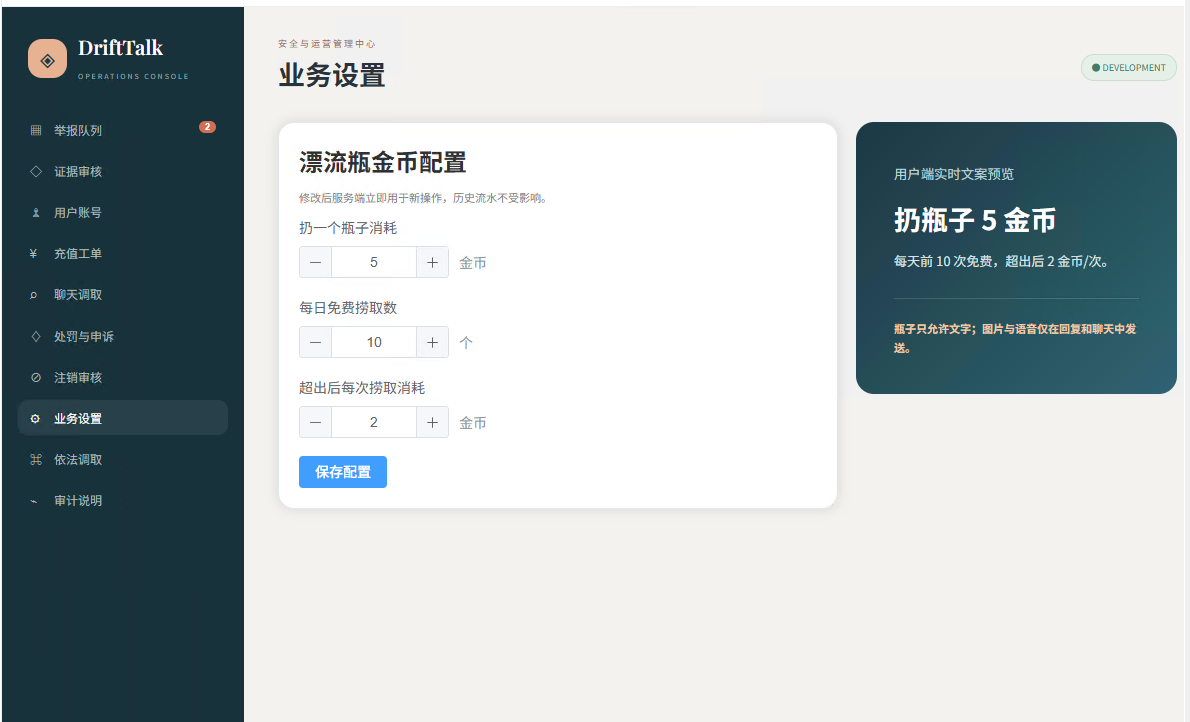The image size is (1190, 722).
Task: Open 审计说明 in the sidebar
Action: (x=123, y=501)
